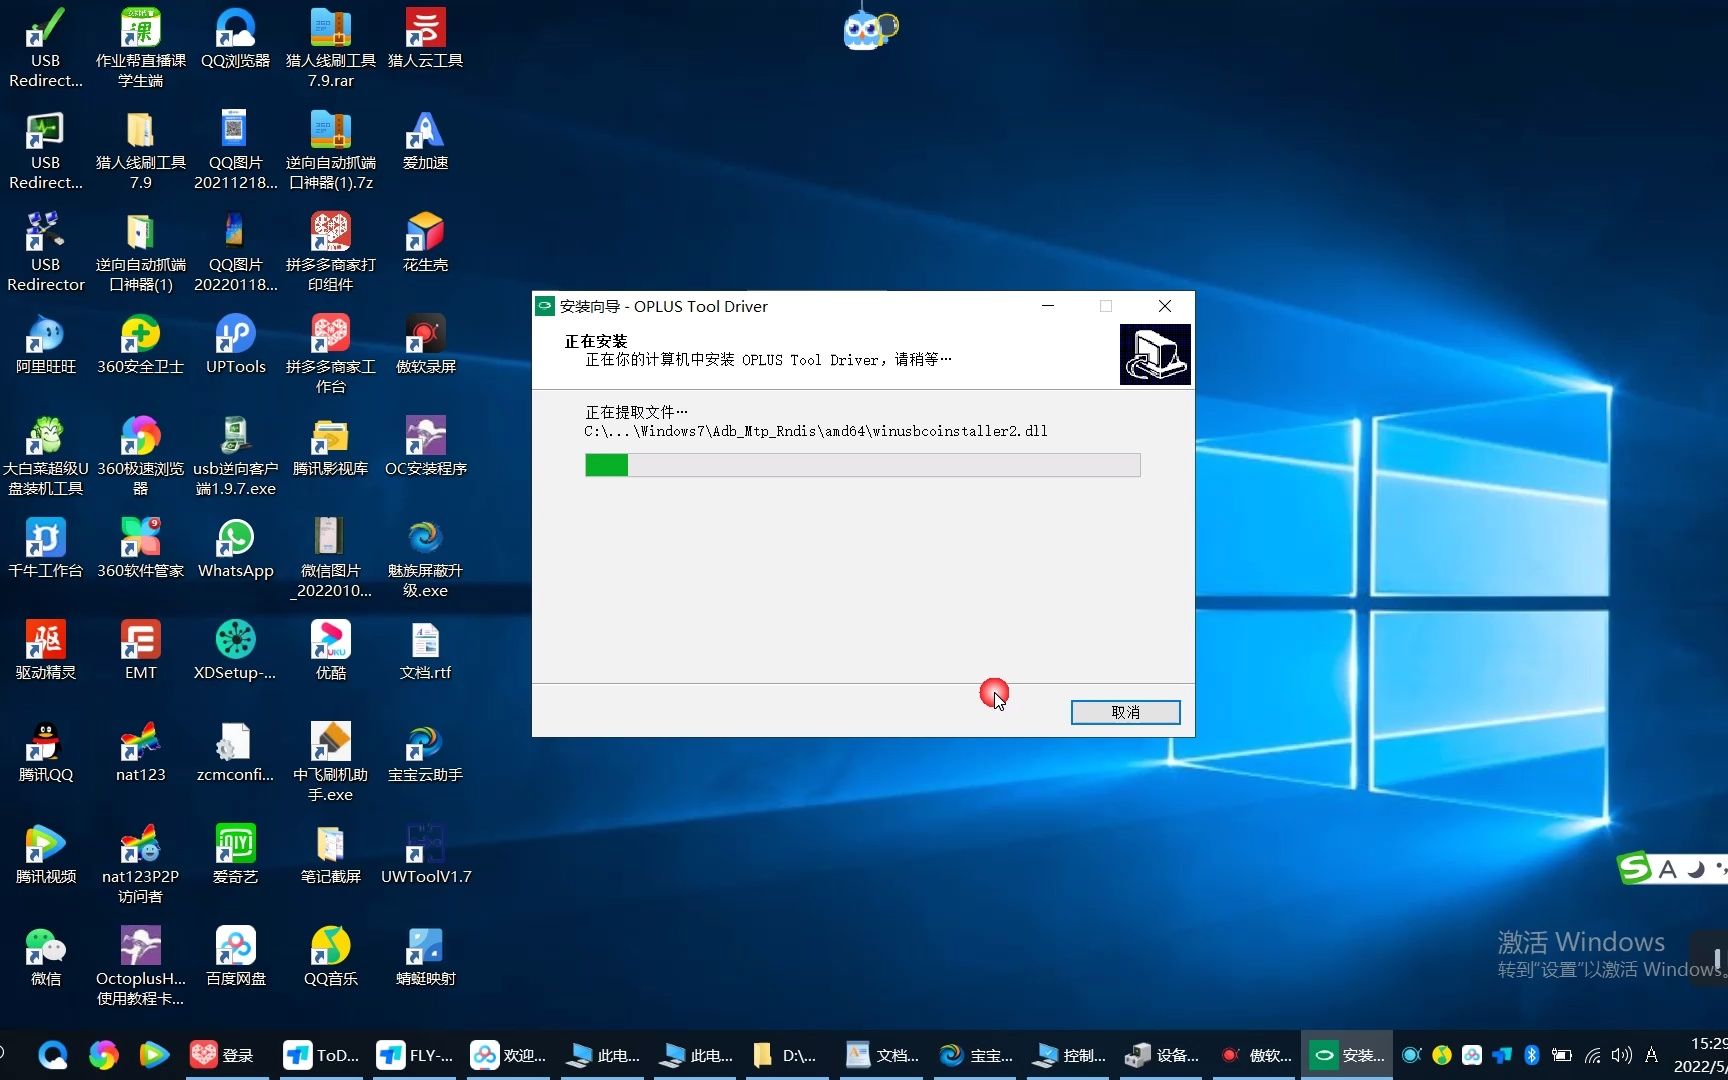Open 驱动精灵 desktop shortcut
Viewport: 1728px width, 1080px height.
tap(45, 650)
